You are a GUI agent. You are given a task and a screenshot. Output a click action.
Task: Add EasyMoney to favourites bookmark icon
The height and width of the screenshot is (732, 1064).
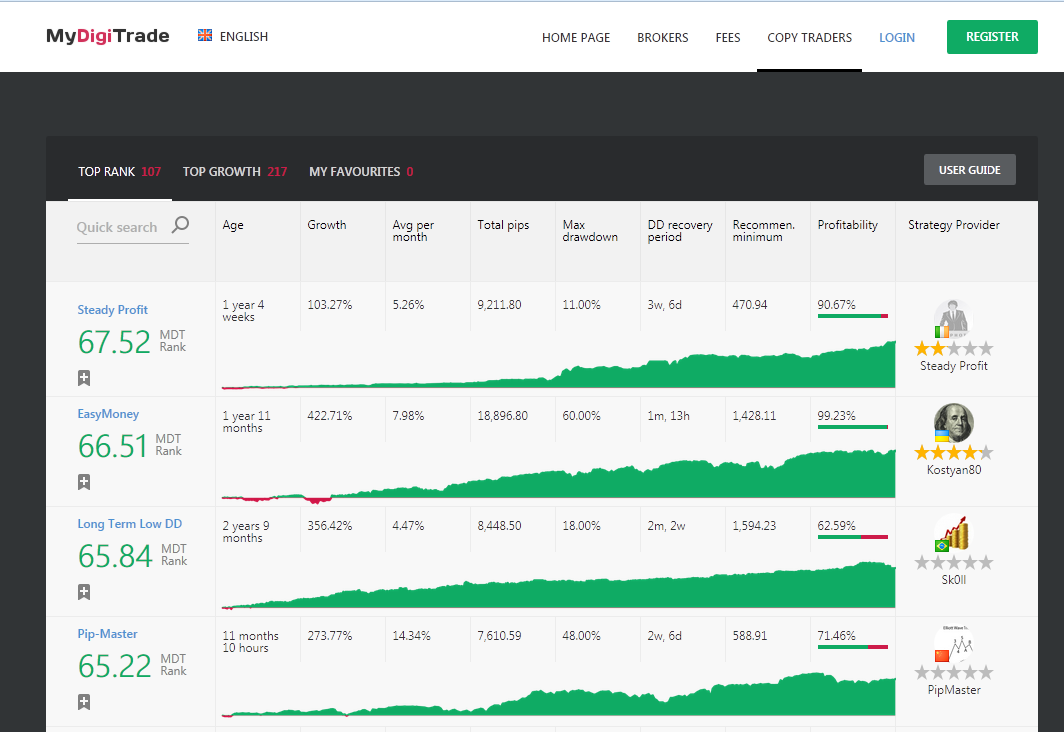(83, 482)
